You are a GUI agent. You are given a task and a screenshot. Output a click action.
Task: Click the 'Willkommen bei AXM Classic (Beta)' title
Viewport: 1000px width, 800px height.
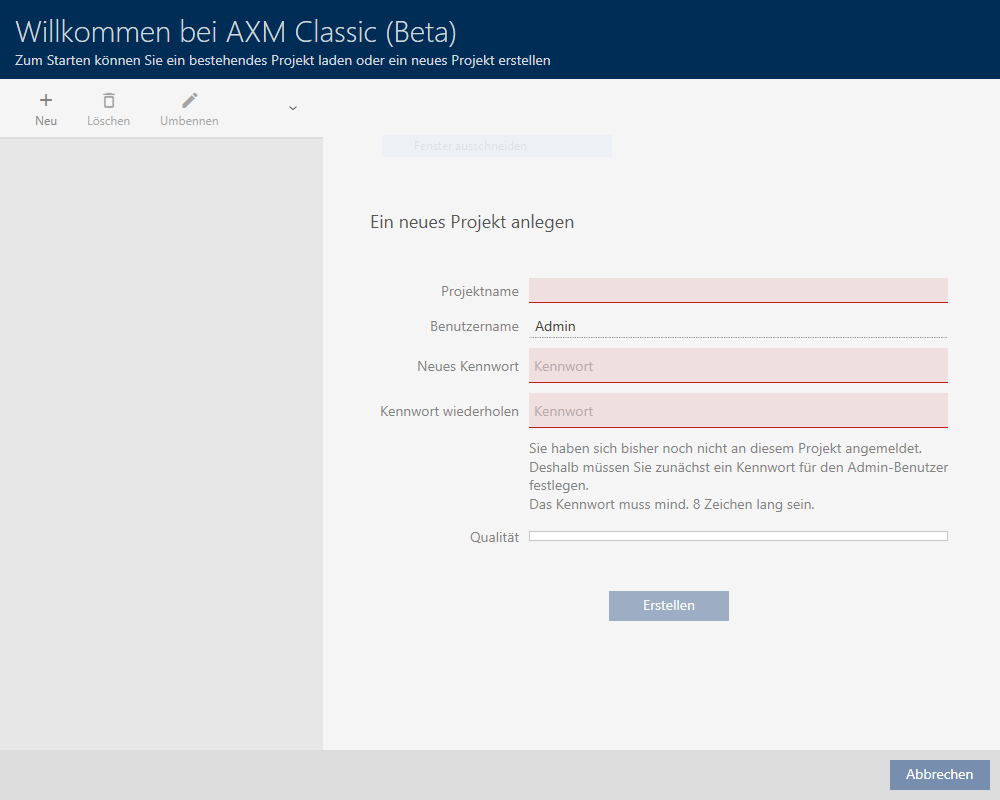pyautogui.click(x=236, y=32)
